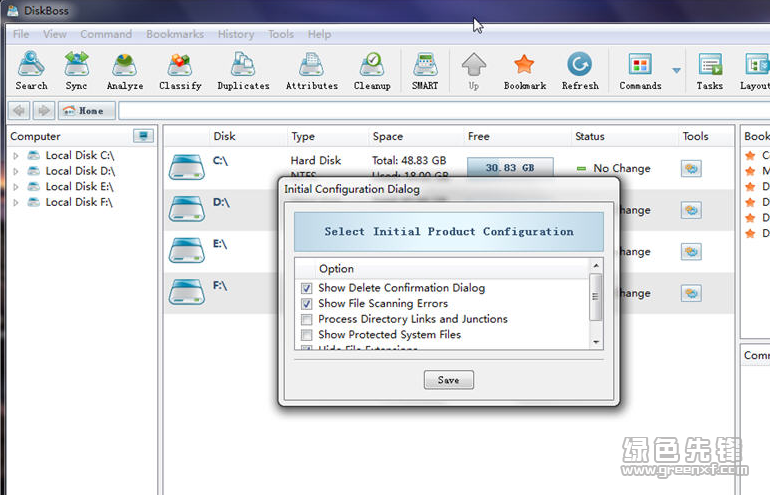Click the Computer panel monitor icon
Image resolution: width=770 pixels, height=495 pixels.
pyautogui.click(x=143, y=136)
